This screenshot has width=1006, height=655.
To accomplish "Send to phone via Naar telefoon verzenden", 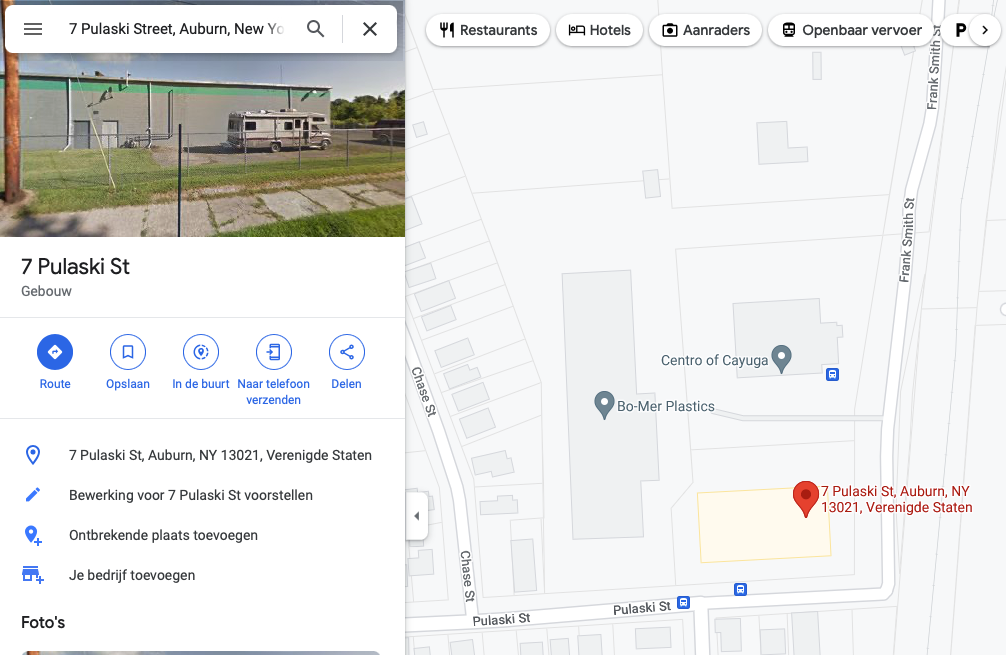I will tap(274, 352).
